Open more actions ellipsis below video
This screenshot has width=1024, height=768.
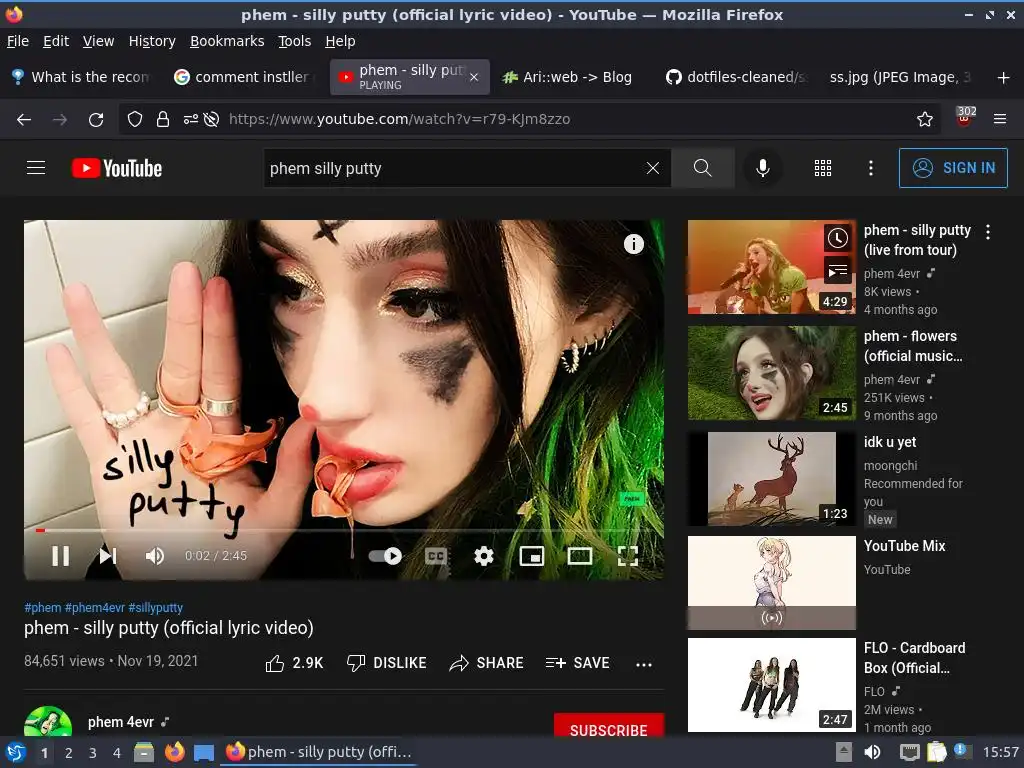(x=644, y=664)
